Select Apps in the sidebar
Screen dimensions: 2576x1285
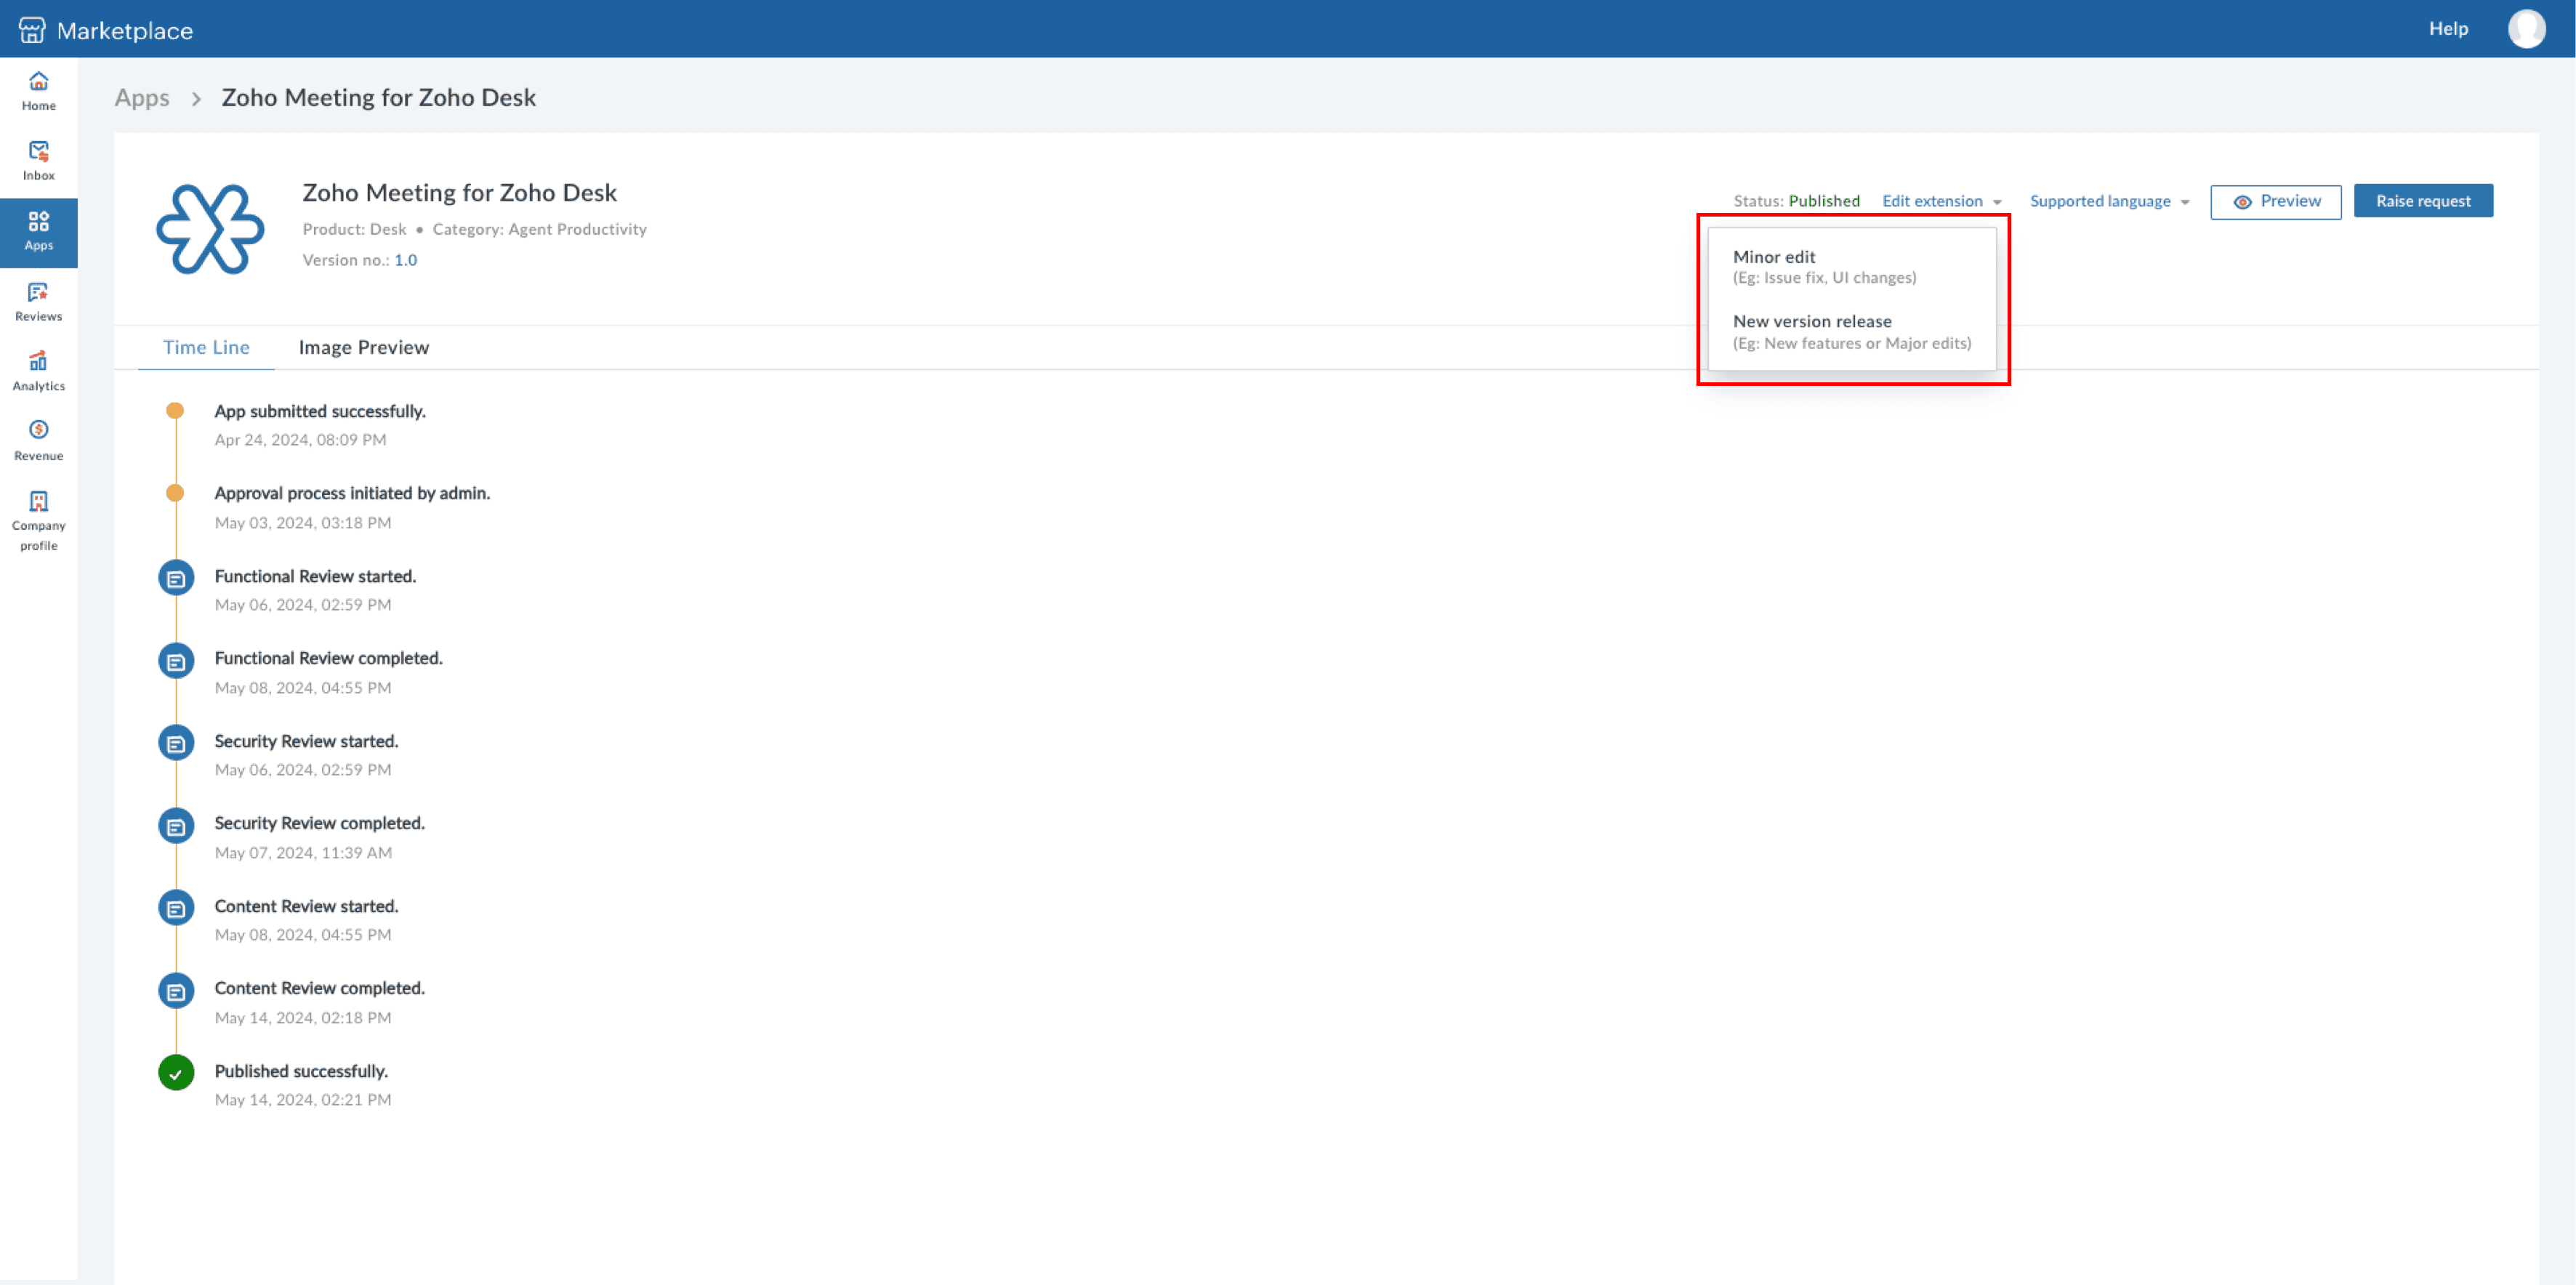(39, 232)
